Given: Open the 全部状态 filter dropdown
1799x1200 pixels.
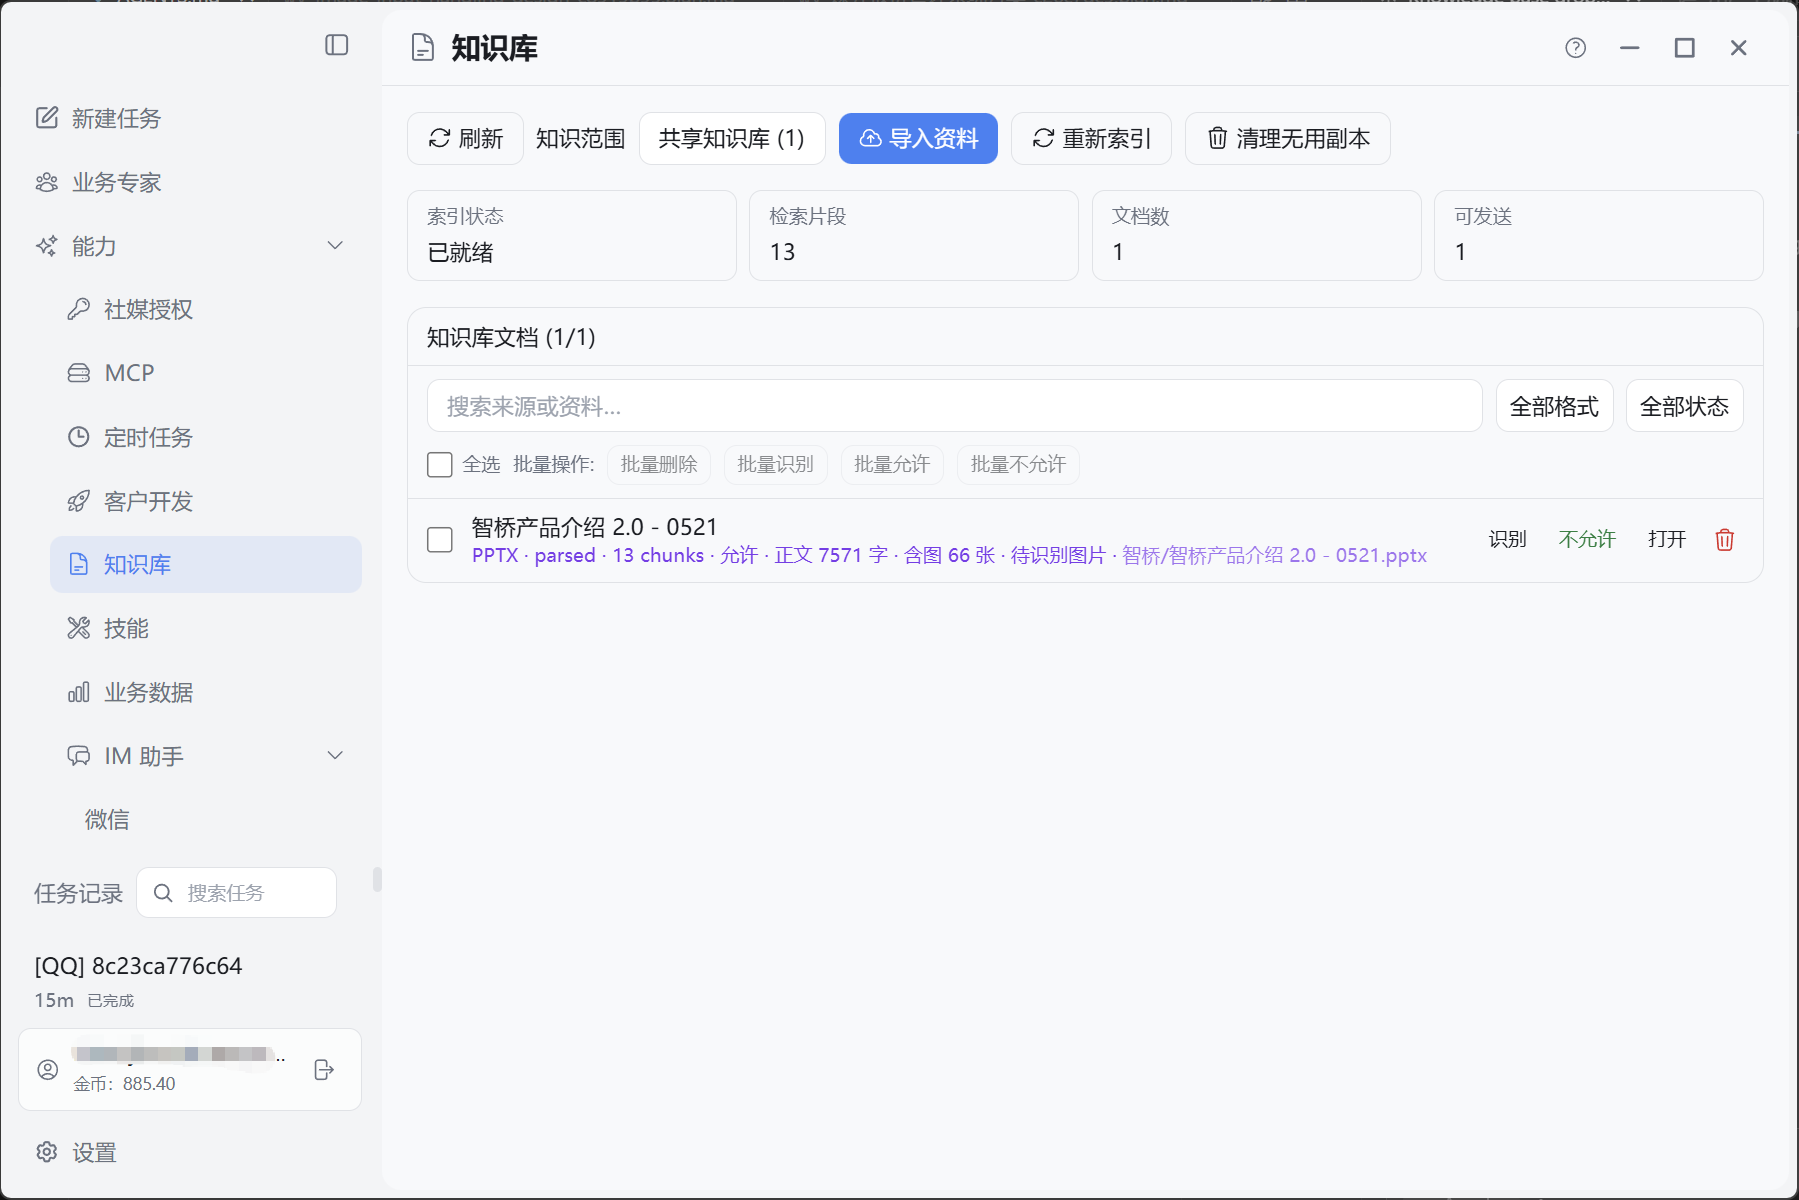Looking at the screenshot, I should point(1684,406).
